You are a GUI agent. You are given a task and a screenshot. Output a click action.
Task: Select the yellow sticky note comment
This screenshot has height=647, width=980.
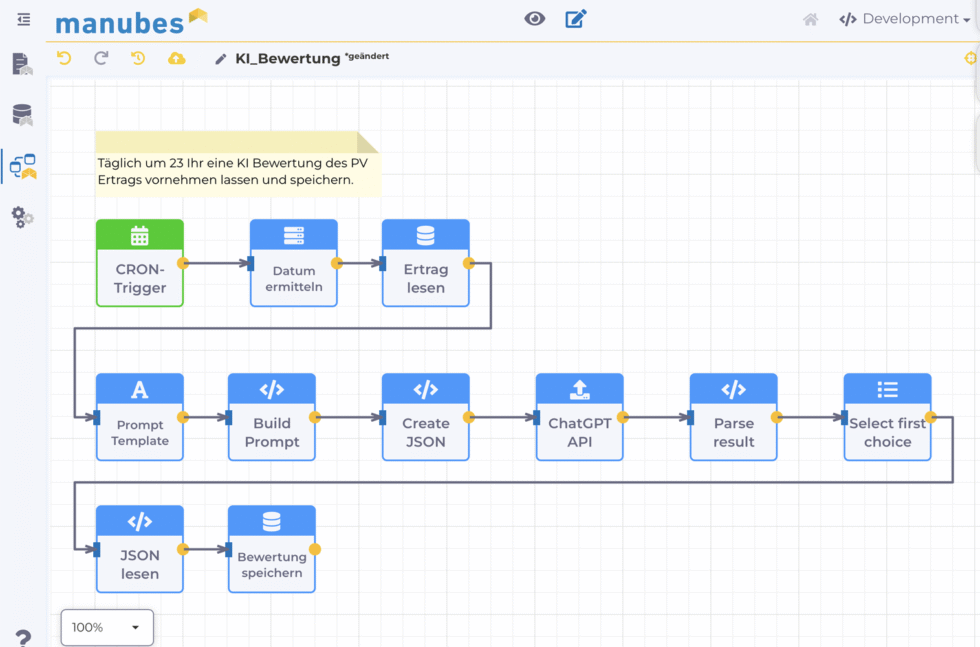pos(236,164)
